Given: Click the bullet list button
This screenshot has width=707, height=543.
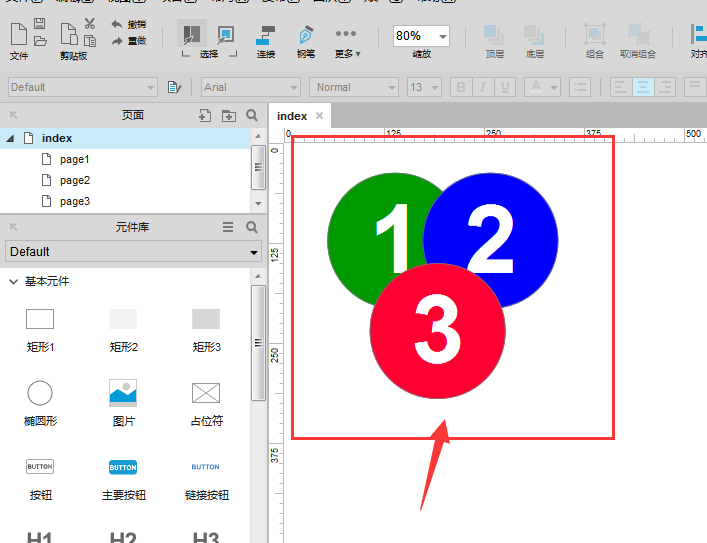Looking at the screenshot, I should coord(580,87).
